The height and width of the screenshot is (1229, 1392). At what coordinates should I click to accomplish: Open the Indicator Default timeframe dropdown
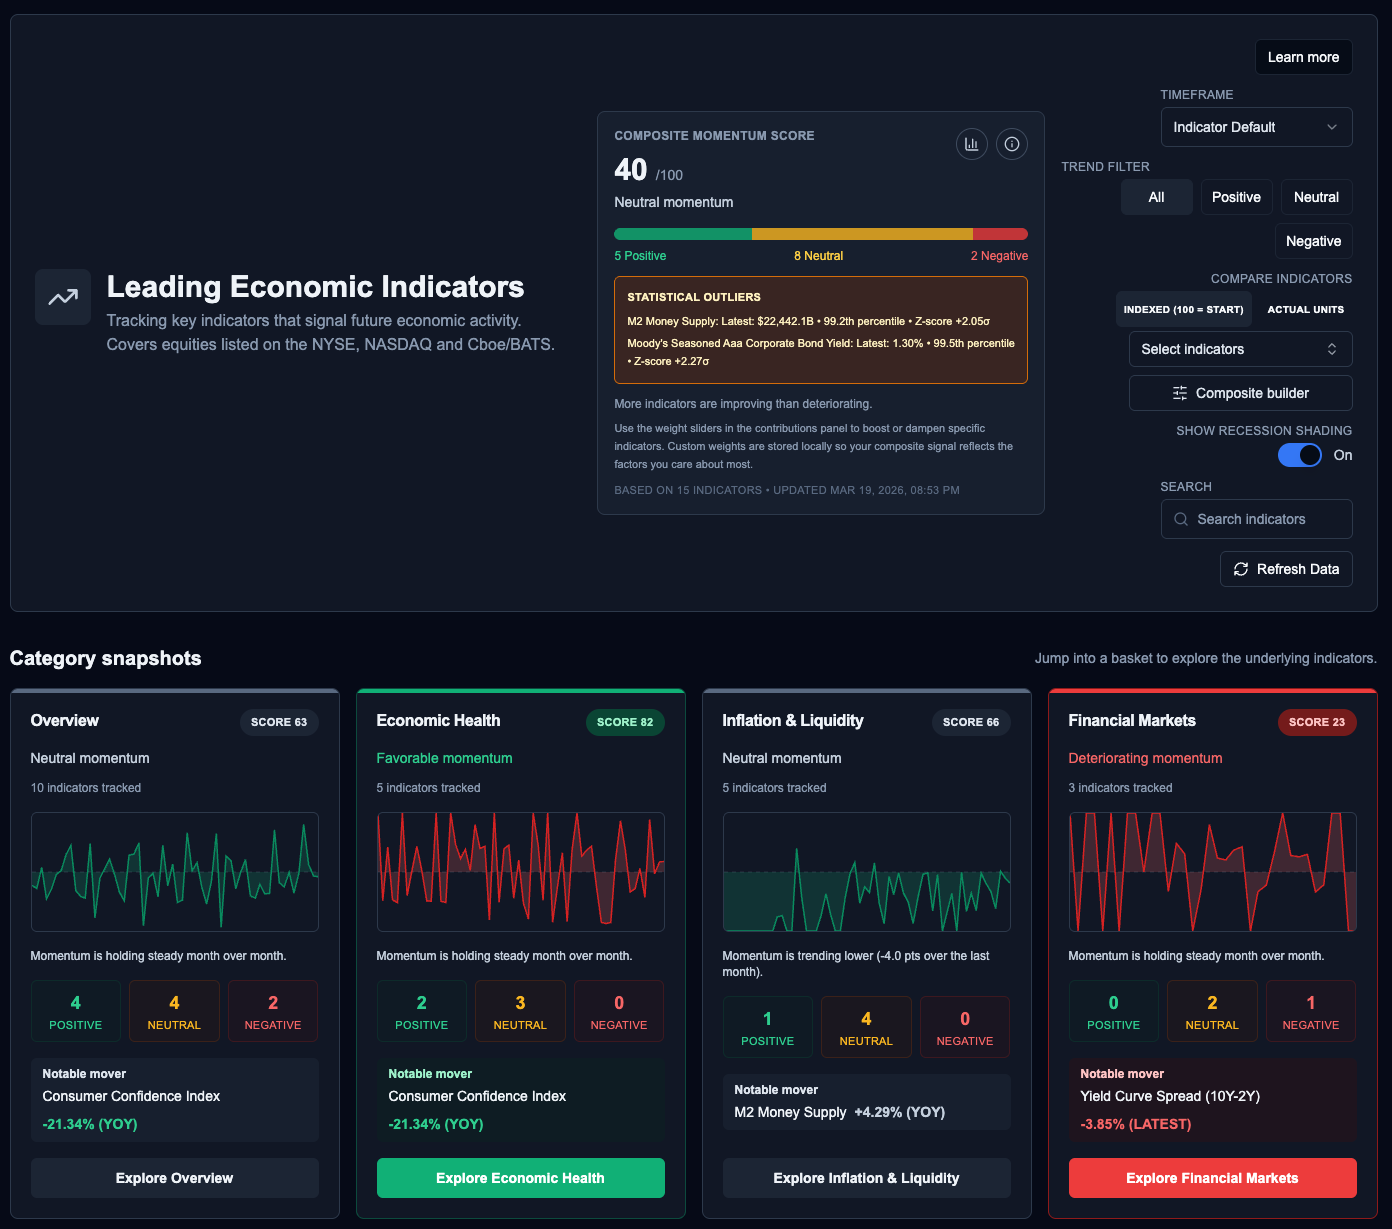click(1256, 127)
